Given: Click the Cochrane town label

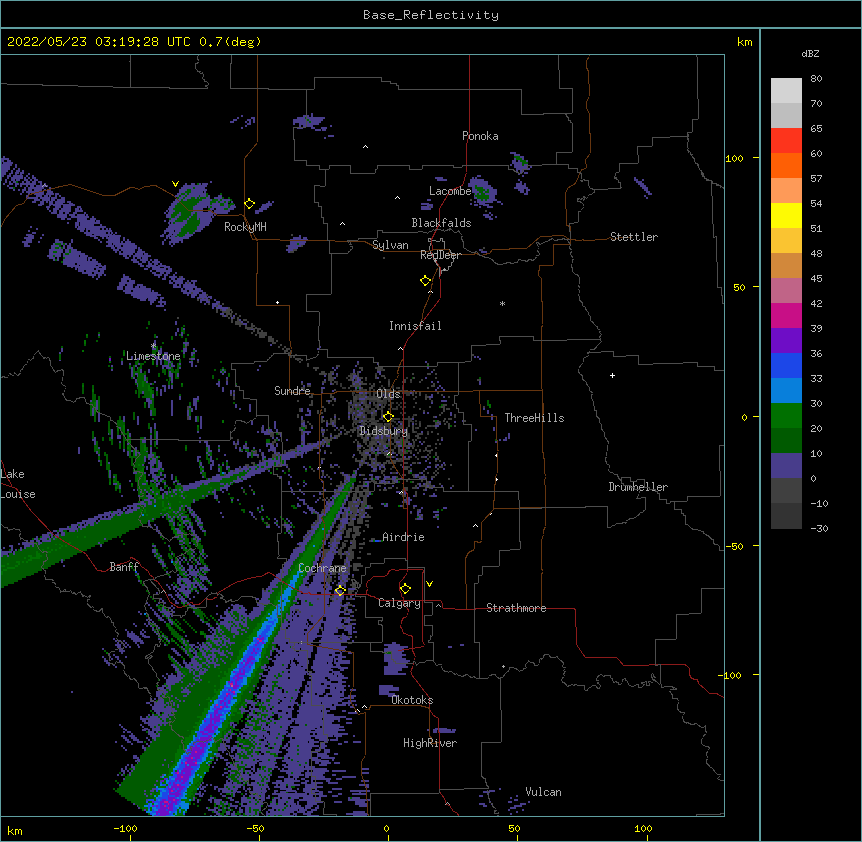Looking at the screenshot, I should point(322,568).
